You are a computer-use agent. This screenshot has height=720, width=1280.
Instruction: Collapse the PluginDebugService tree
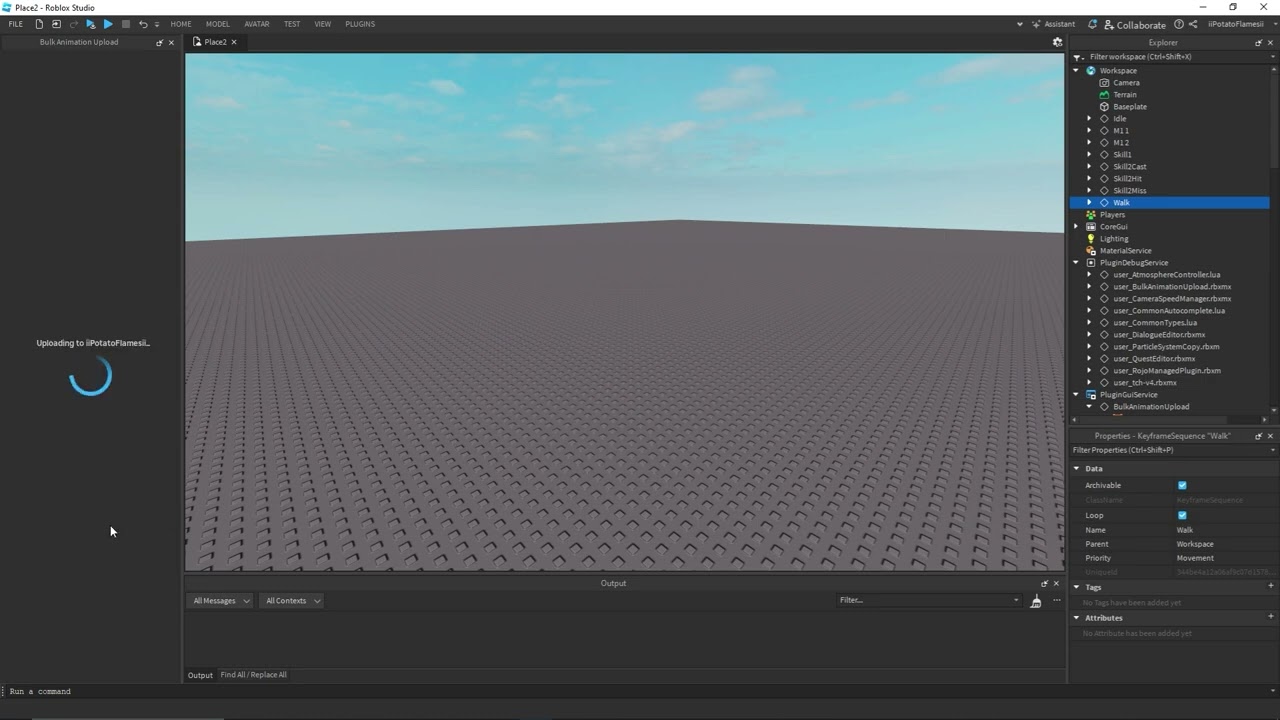pos(1077,262)
